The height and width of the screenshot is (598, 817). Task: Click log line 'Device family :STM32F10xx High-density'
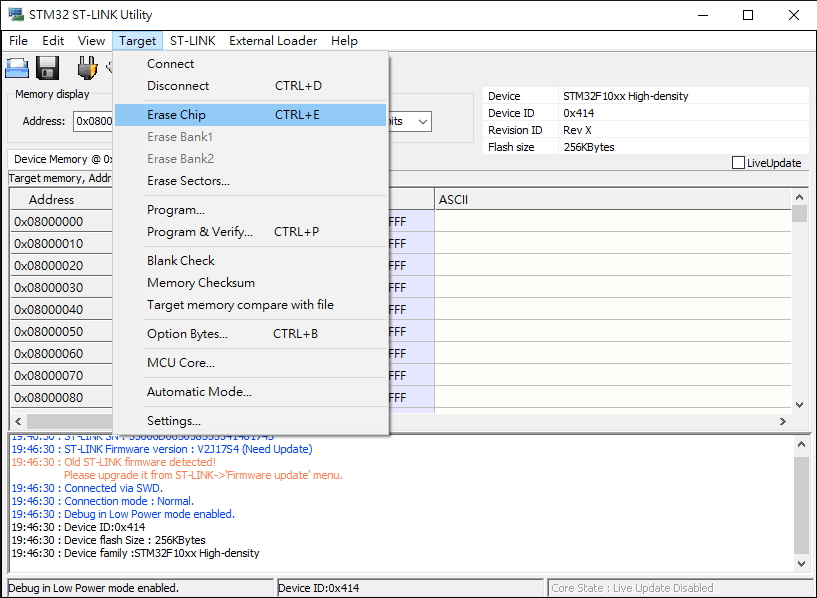[135, 554]
